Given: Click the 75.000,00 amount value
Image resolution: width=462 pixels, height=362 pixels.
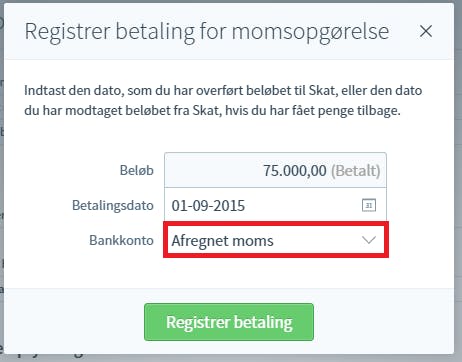Looking at the screenshot, I should 295,171.
